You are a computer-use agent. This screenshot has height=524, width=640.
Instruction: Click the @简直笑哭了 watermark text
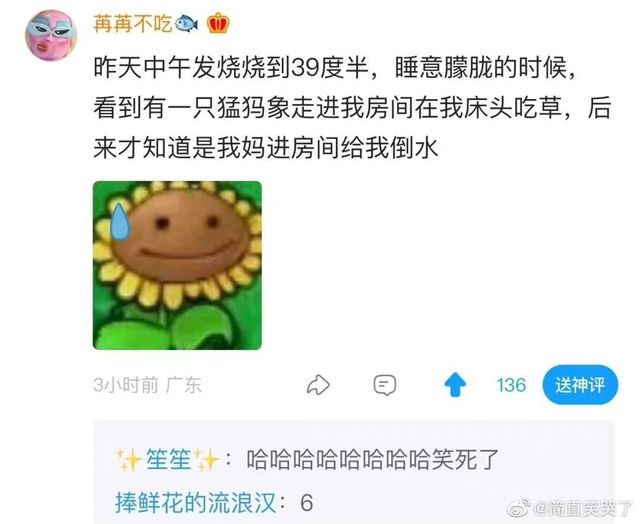click(583, 508)
